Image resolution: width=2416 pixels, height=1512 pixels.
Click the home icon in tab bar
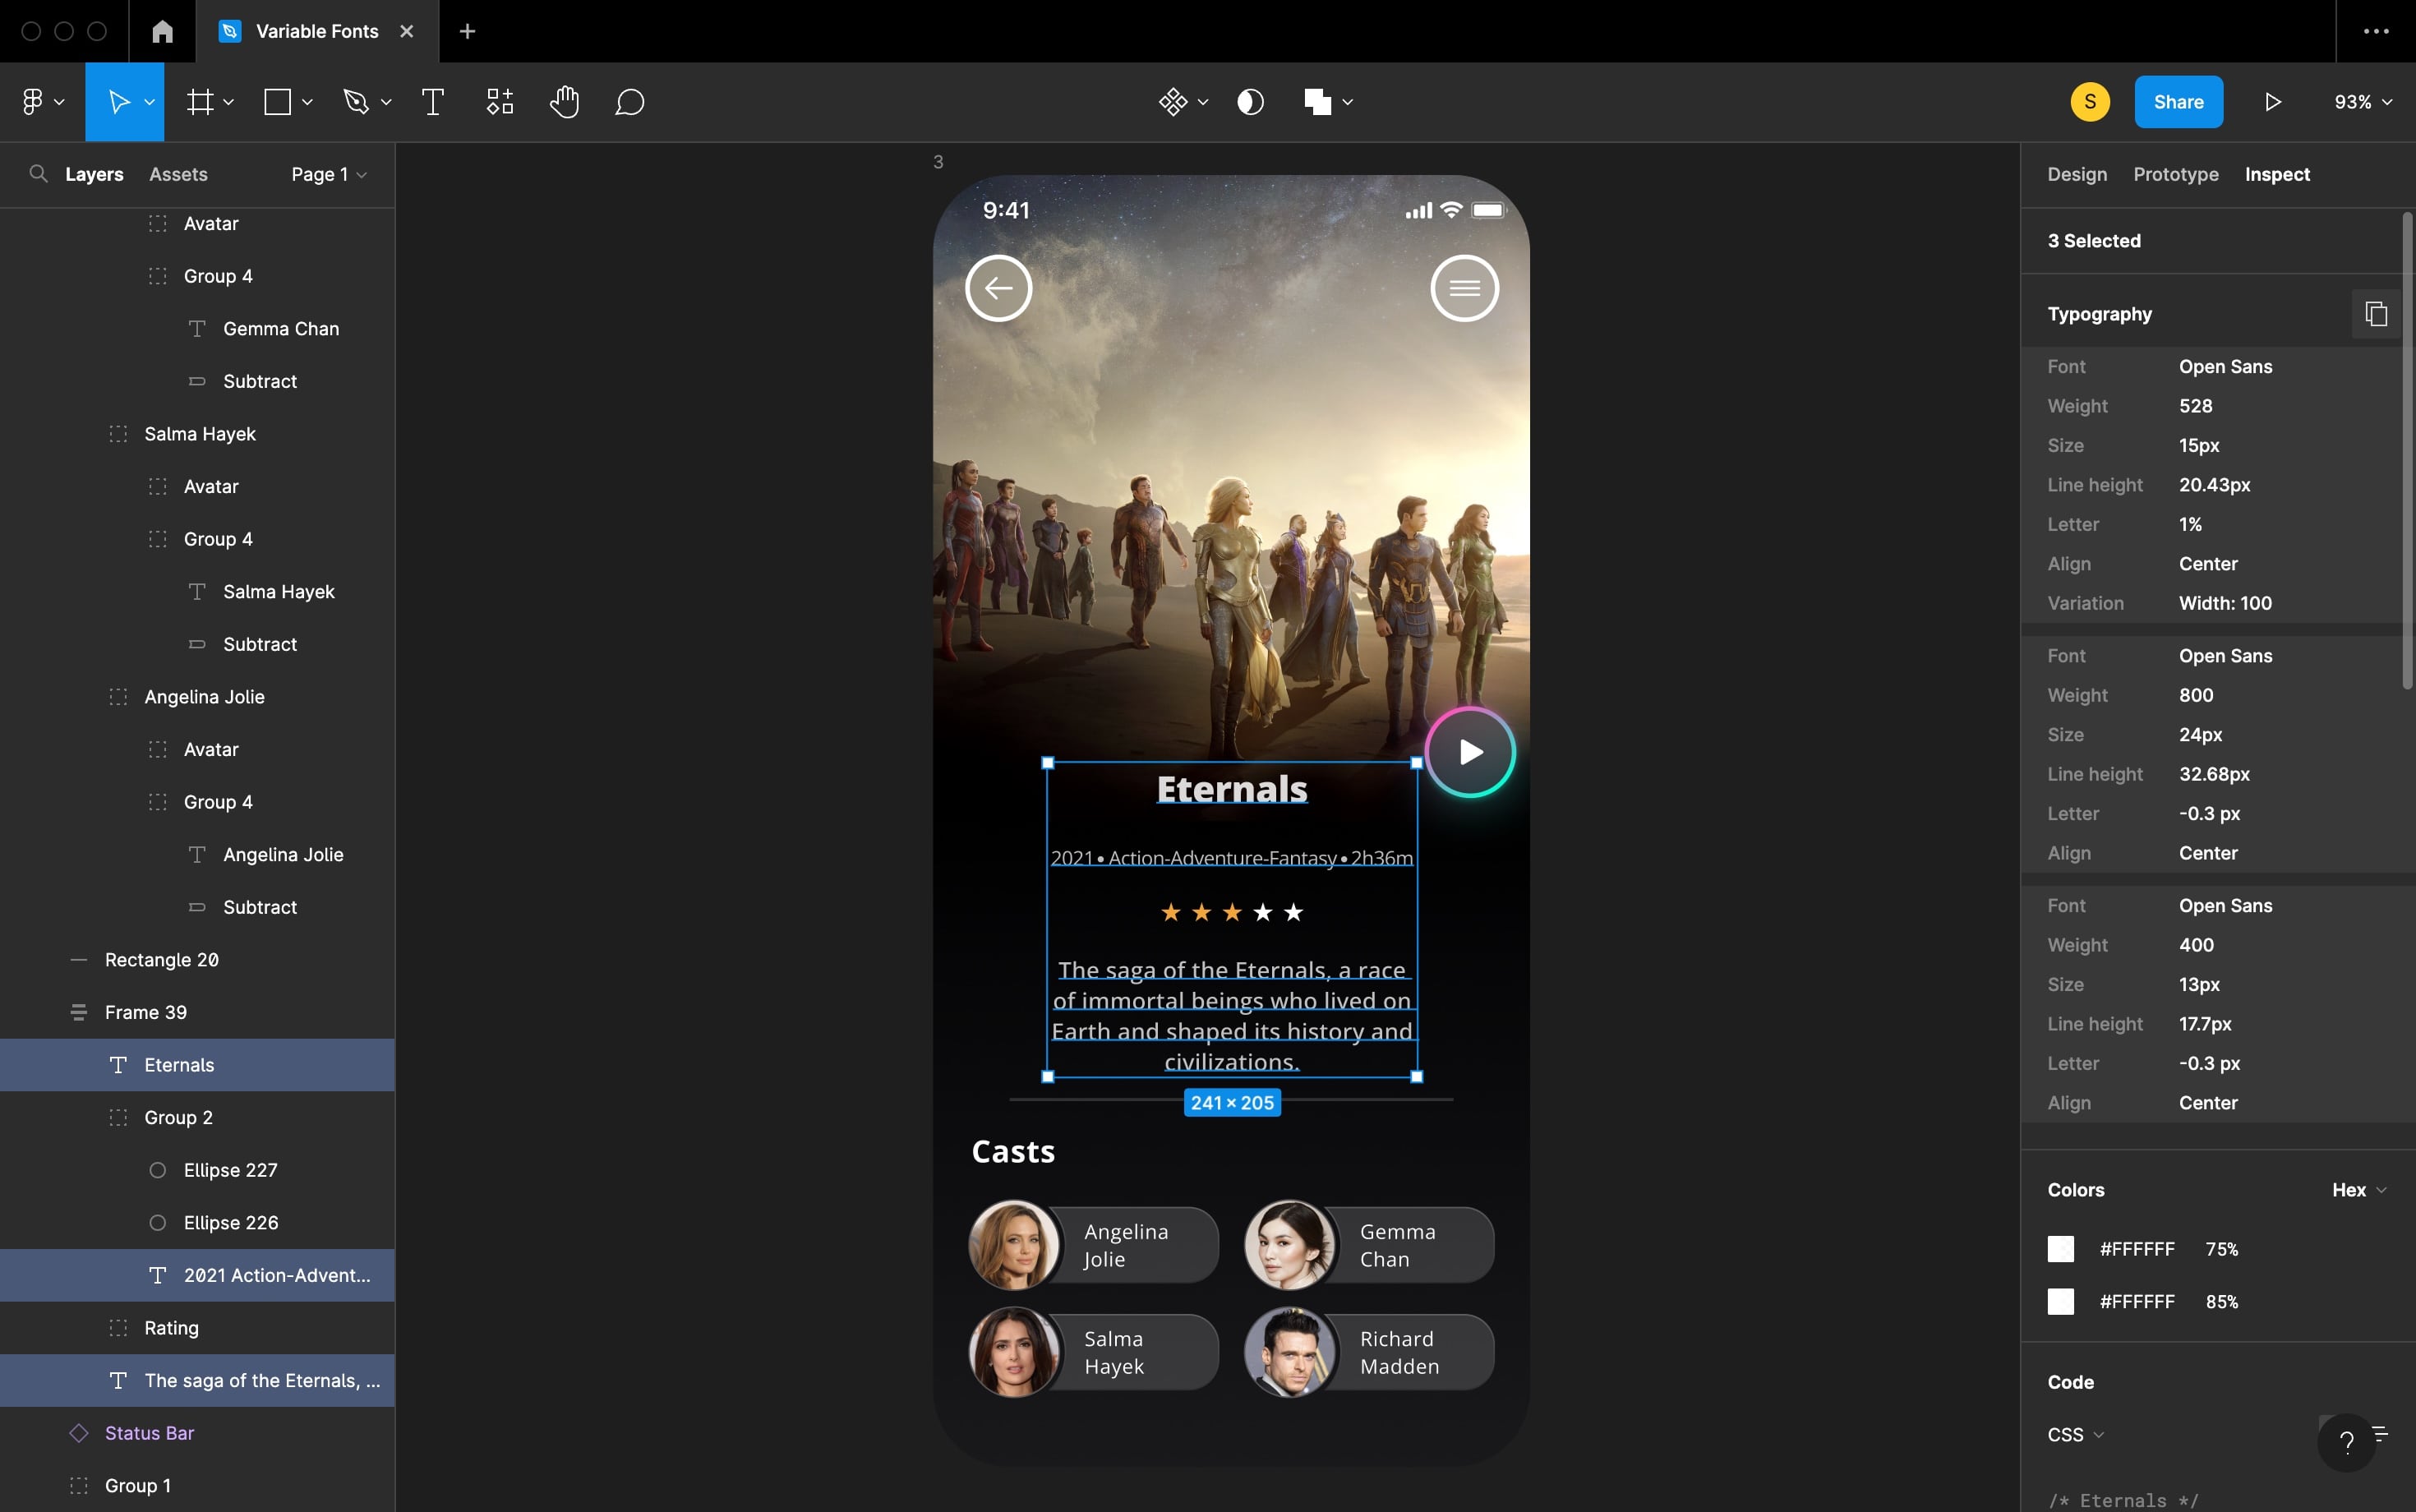coord(162,31)
